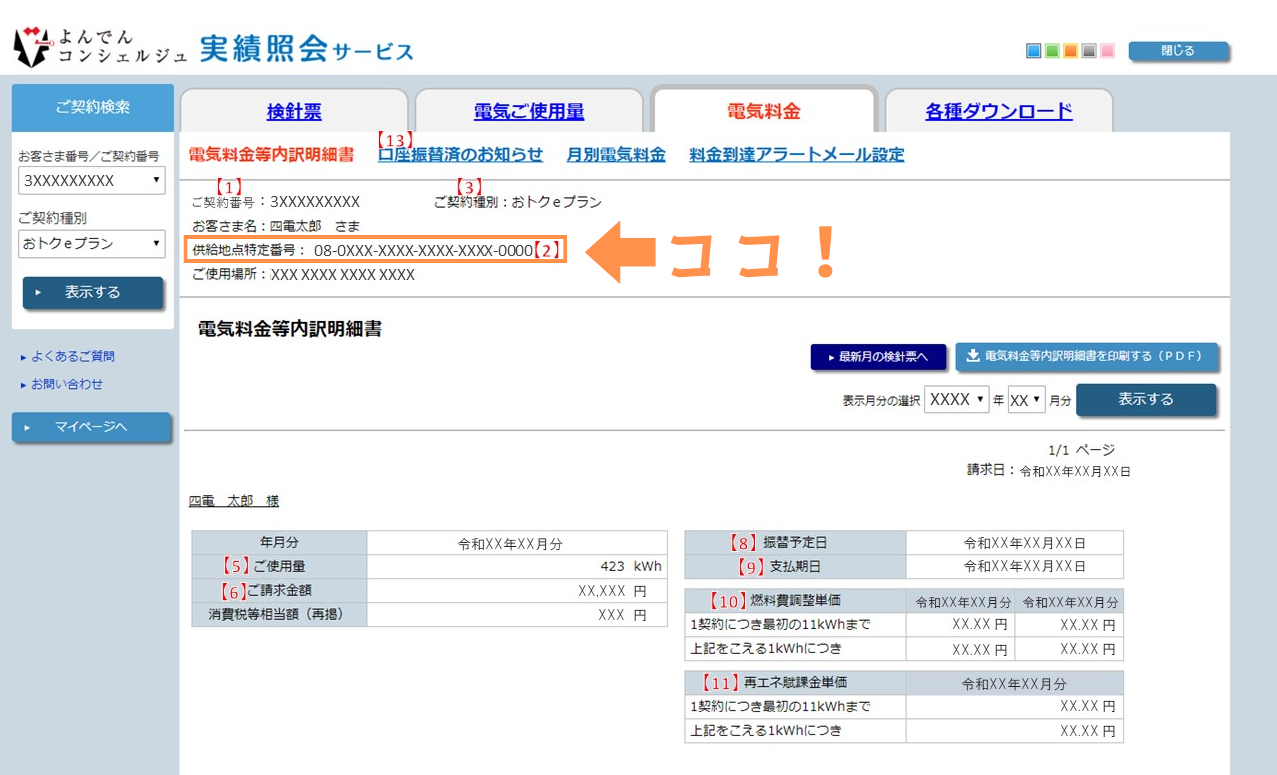Click the 再エネ賦課金単価 header cell
The height and width of the screenshot is (775, 1277).
(795, 683)
